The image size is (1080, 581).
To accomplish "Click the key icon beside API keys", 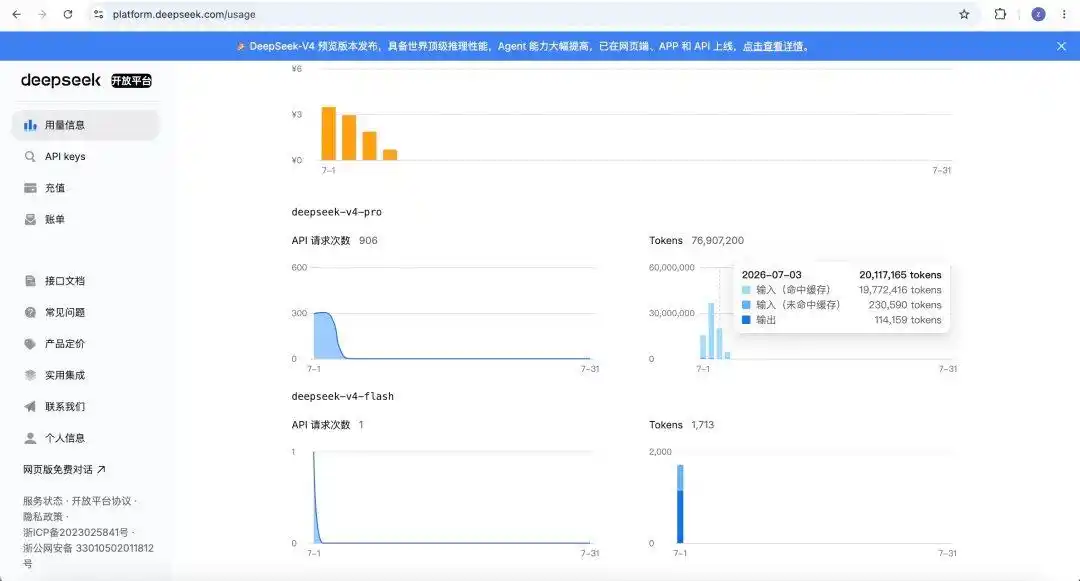I will 30,156.
